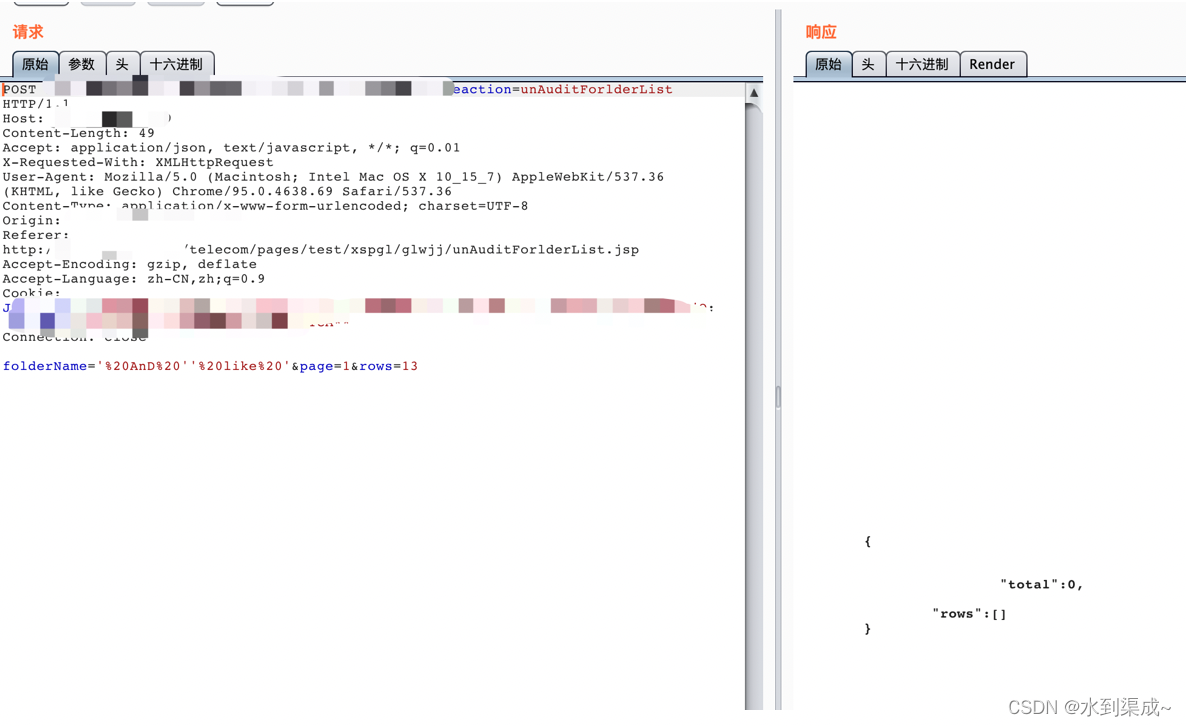Click the Origin header line
Viewport: 1186px width, 726px height.
31,220
